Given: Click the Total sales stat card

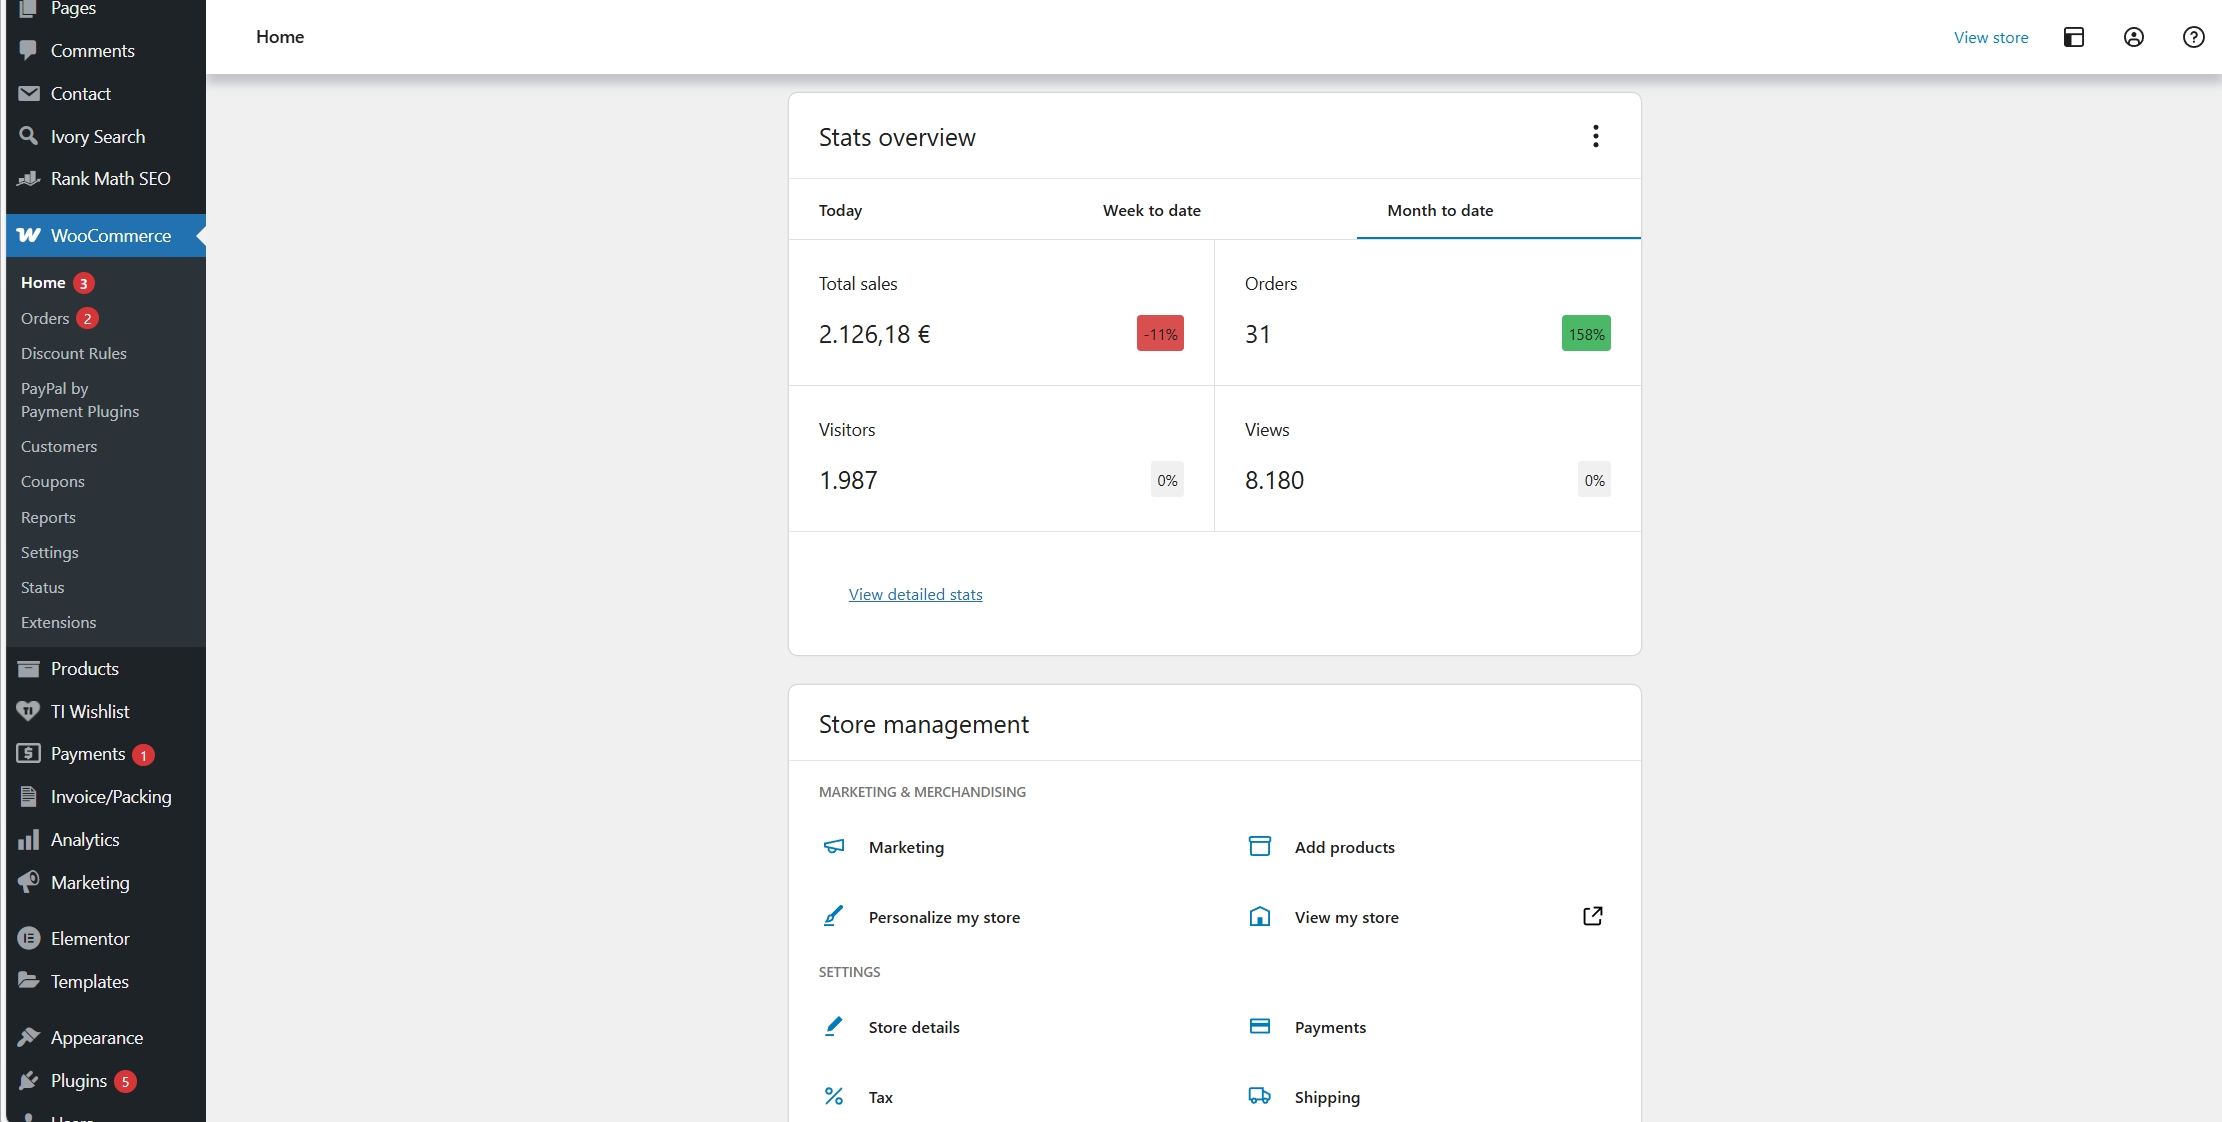Looking at the screenshot, I should point(1001,313).
